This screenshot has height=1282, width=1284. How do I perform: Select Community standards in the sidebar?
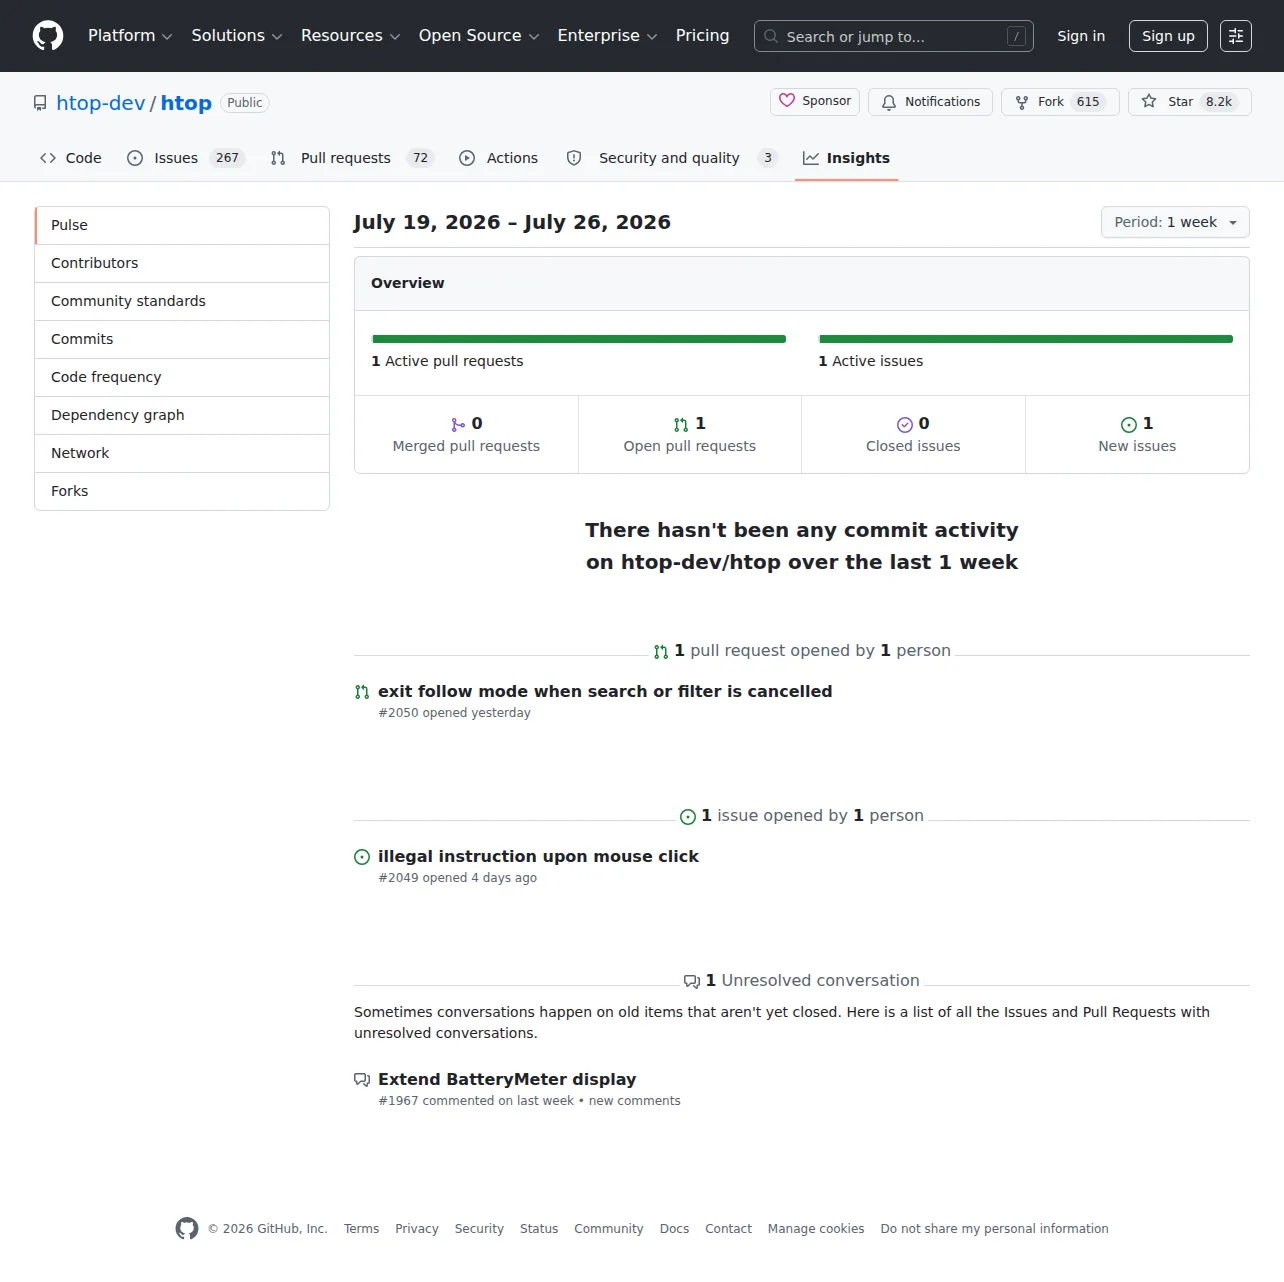[182, 301]
